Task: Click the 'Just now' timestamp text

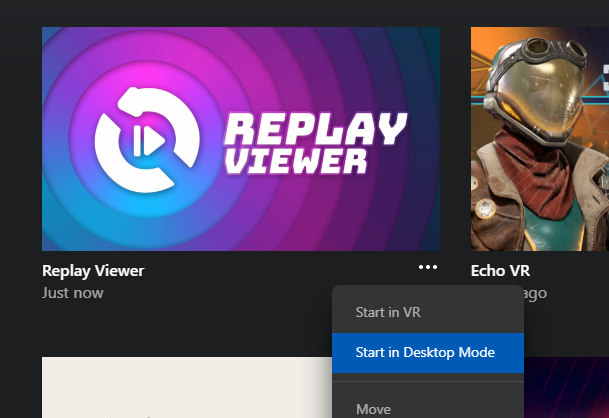Action: (73, 293)
